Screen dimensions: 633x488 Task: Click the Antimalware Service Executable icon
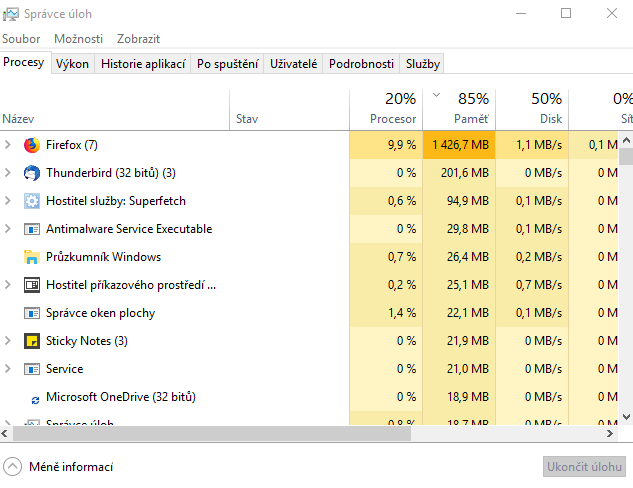point(31,229)
